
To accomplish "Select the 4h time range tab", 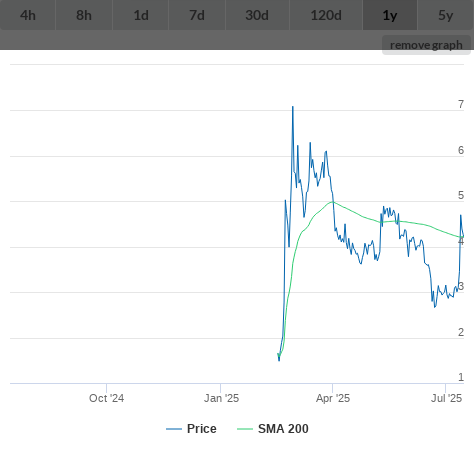I will [x=28, y=15].
